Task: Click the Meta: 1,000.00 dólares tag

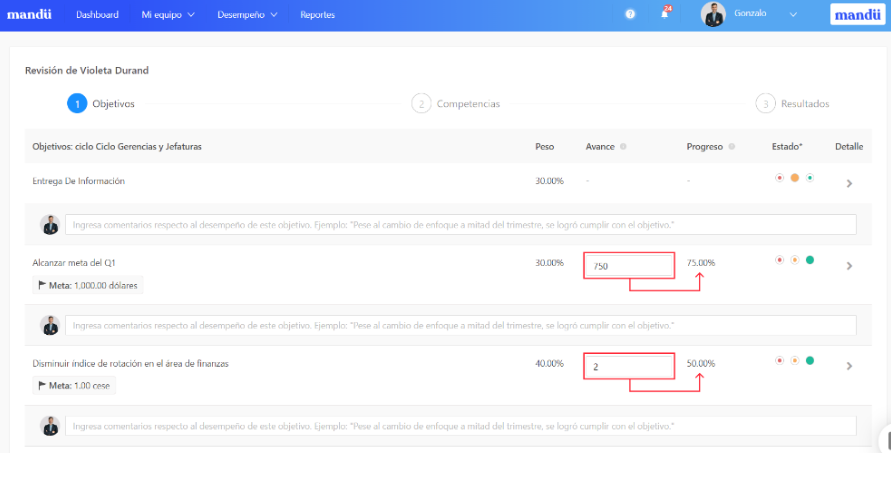Action: tap(88, 285)
